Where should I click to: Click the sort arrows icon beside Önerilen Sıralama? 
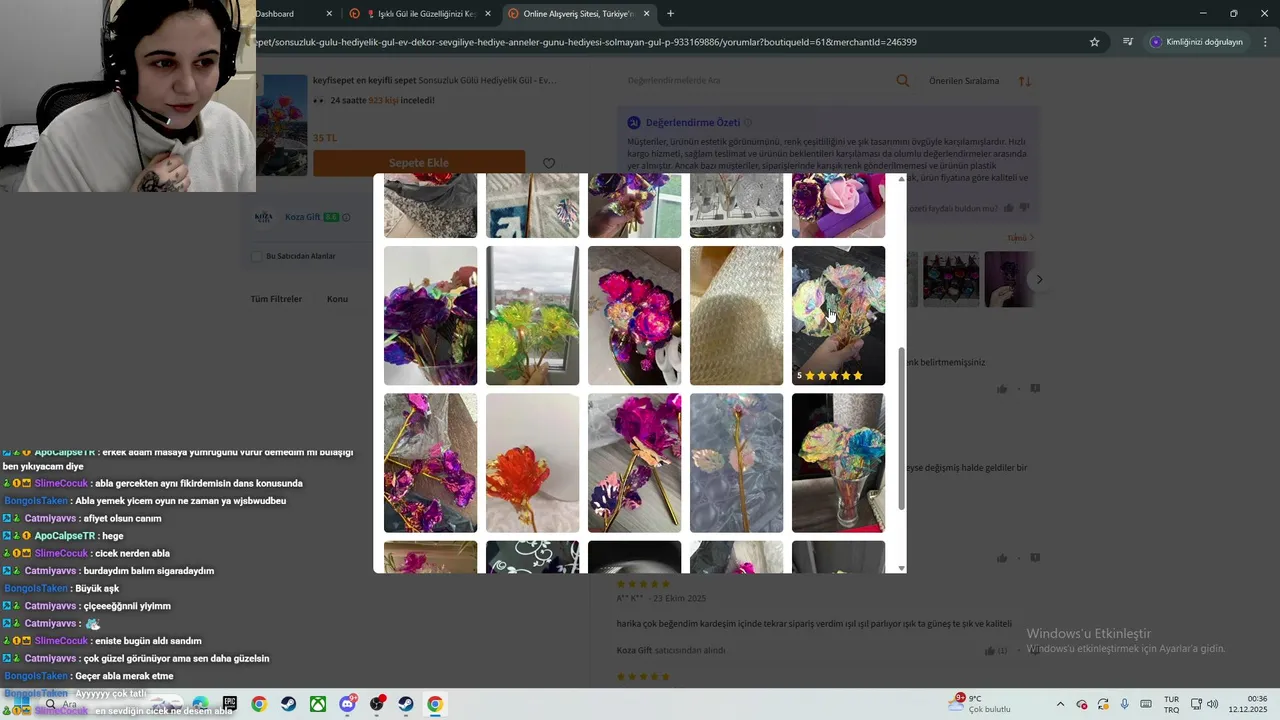tap(1025, 81)
